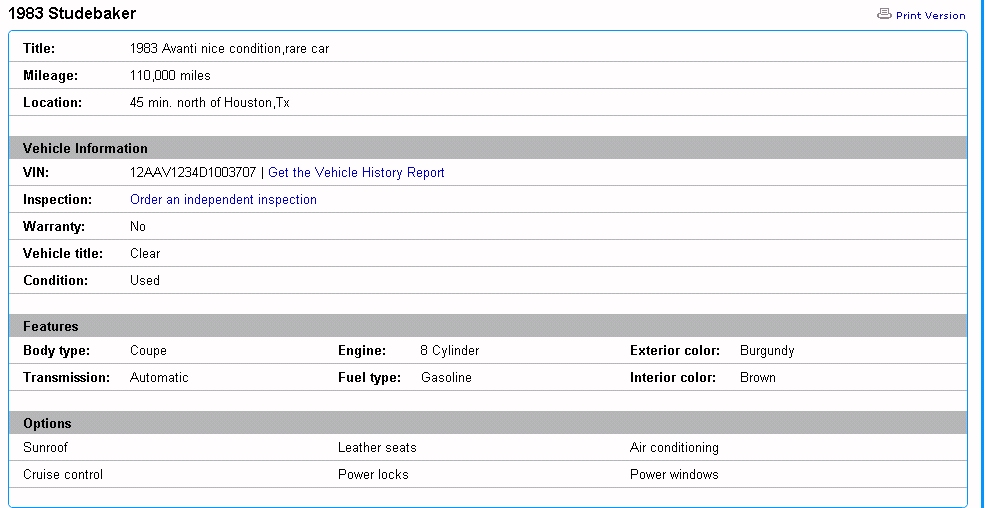Viewport: 986px width, 508px height.
Task: Click the Vehicle Information section header
Action: 85,148
